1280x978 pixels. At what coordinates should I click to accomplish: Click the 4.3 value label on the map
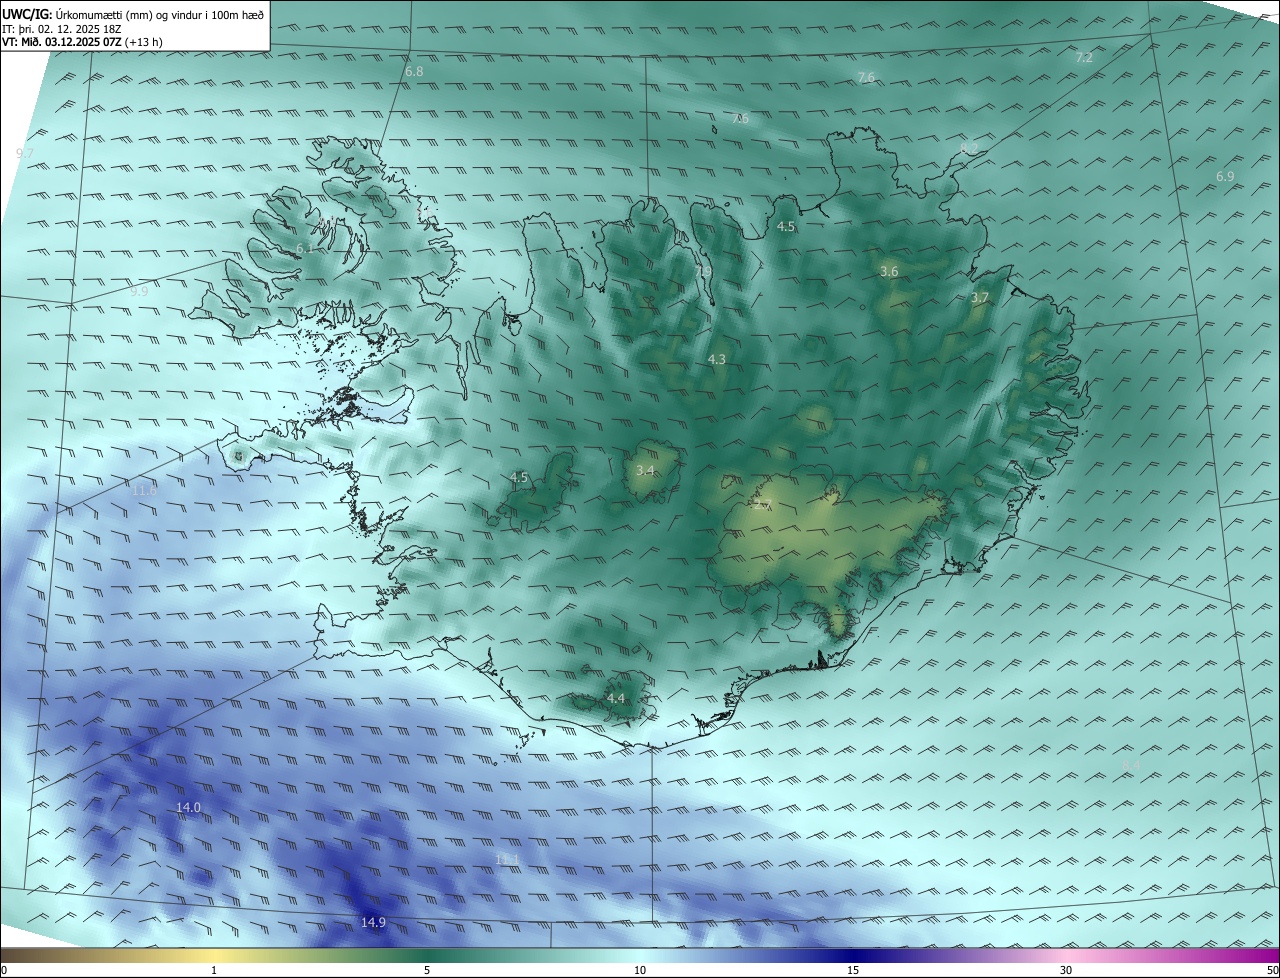[717, 359]
